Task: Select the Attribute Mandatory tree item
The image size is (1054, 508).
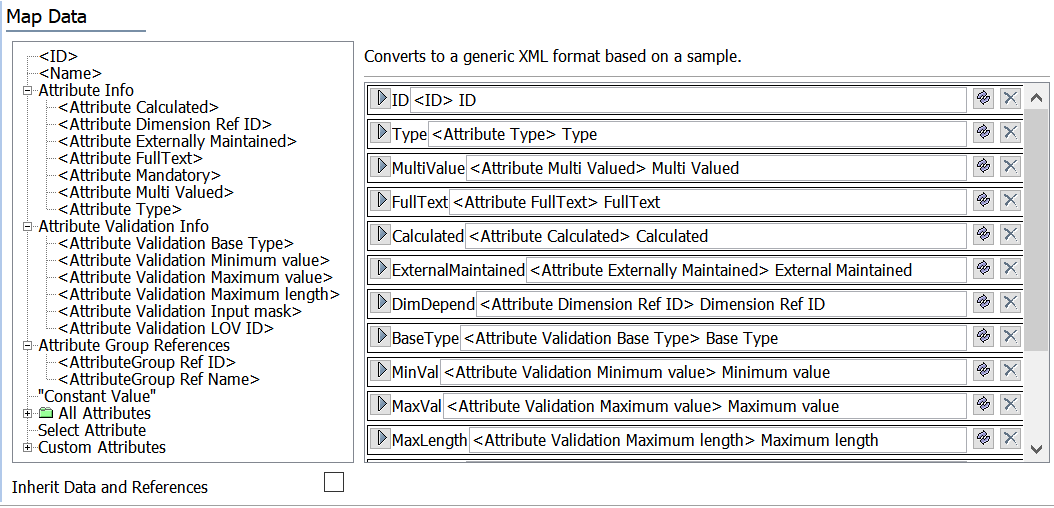Action: (x=139, y=175)
